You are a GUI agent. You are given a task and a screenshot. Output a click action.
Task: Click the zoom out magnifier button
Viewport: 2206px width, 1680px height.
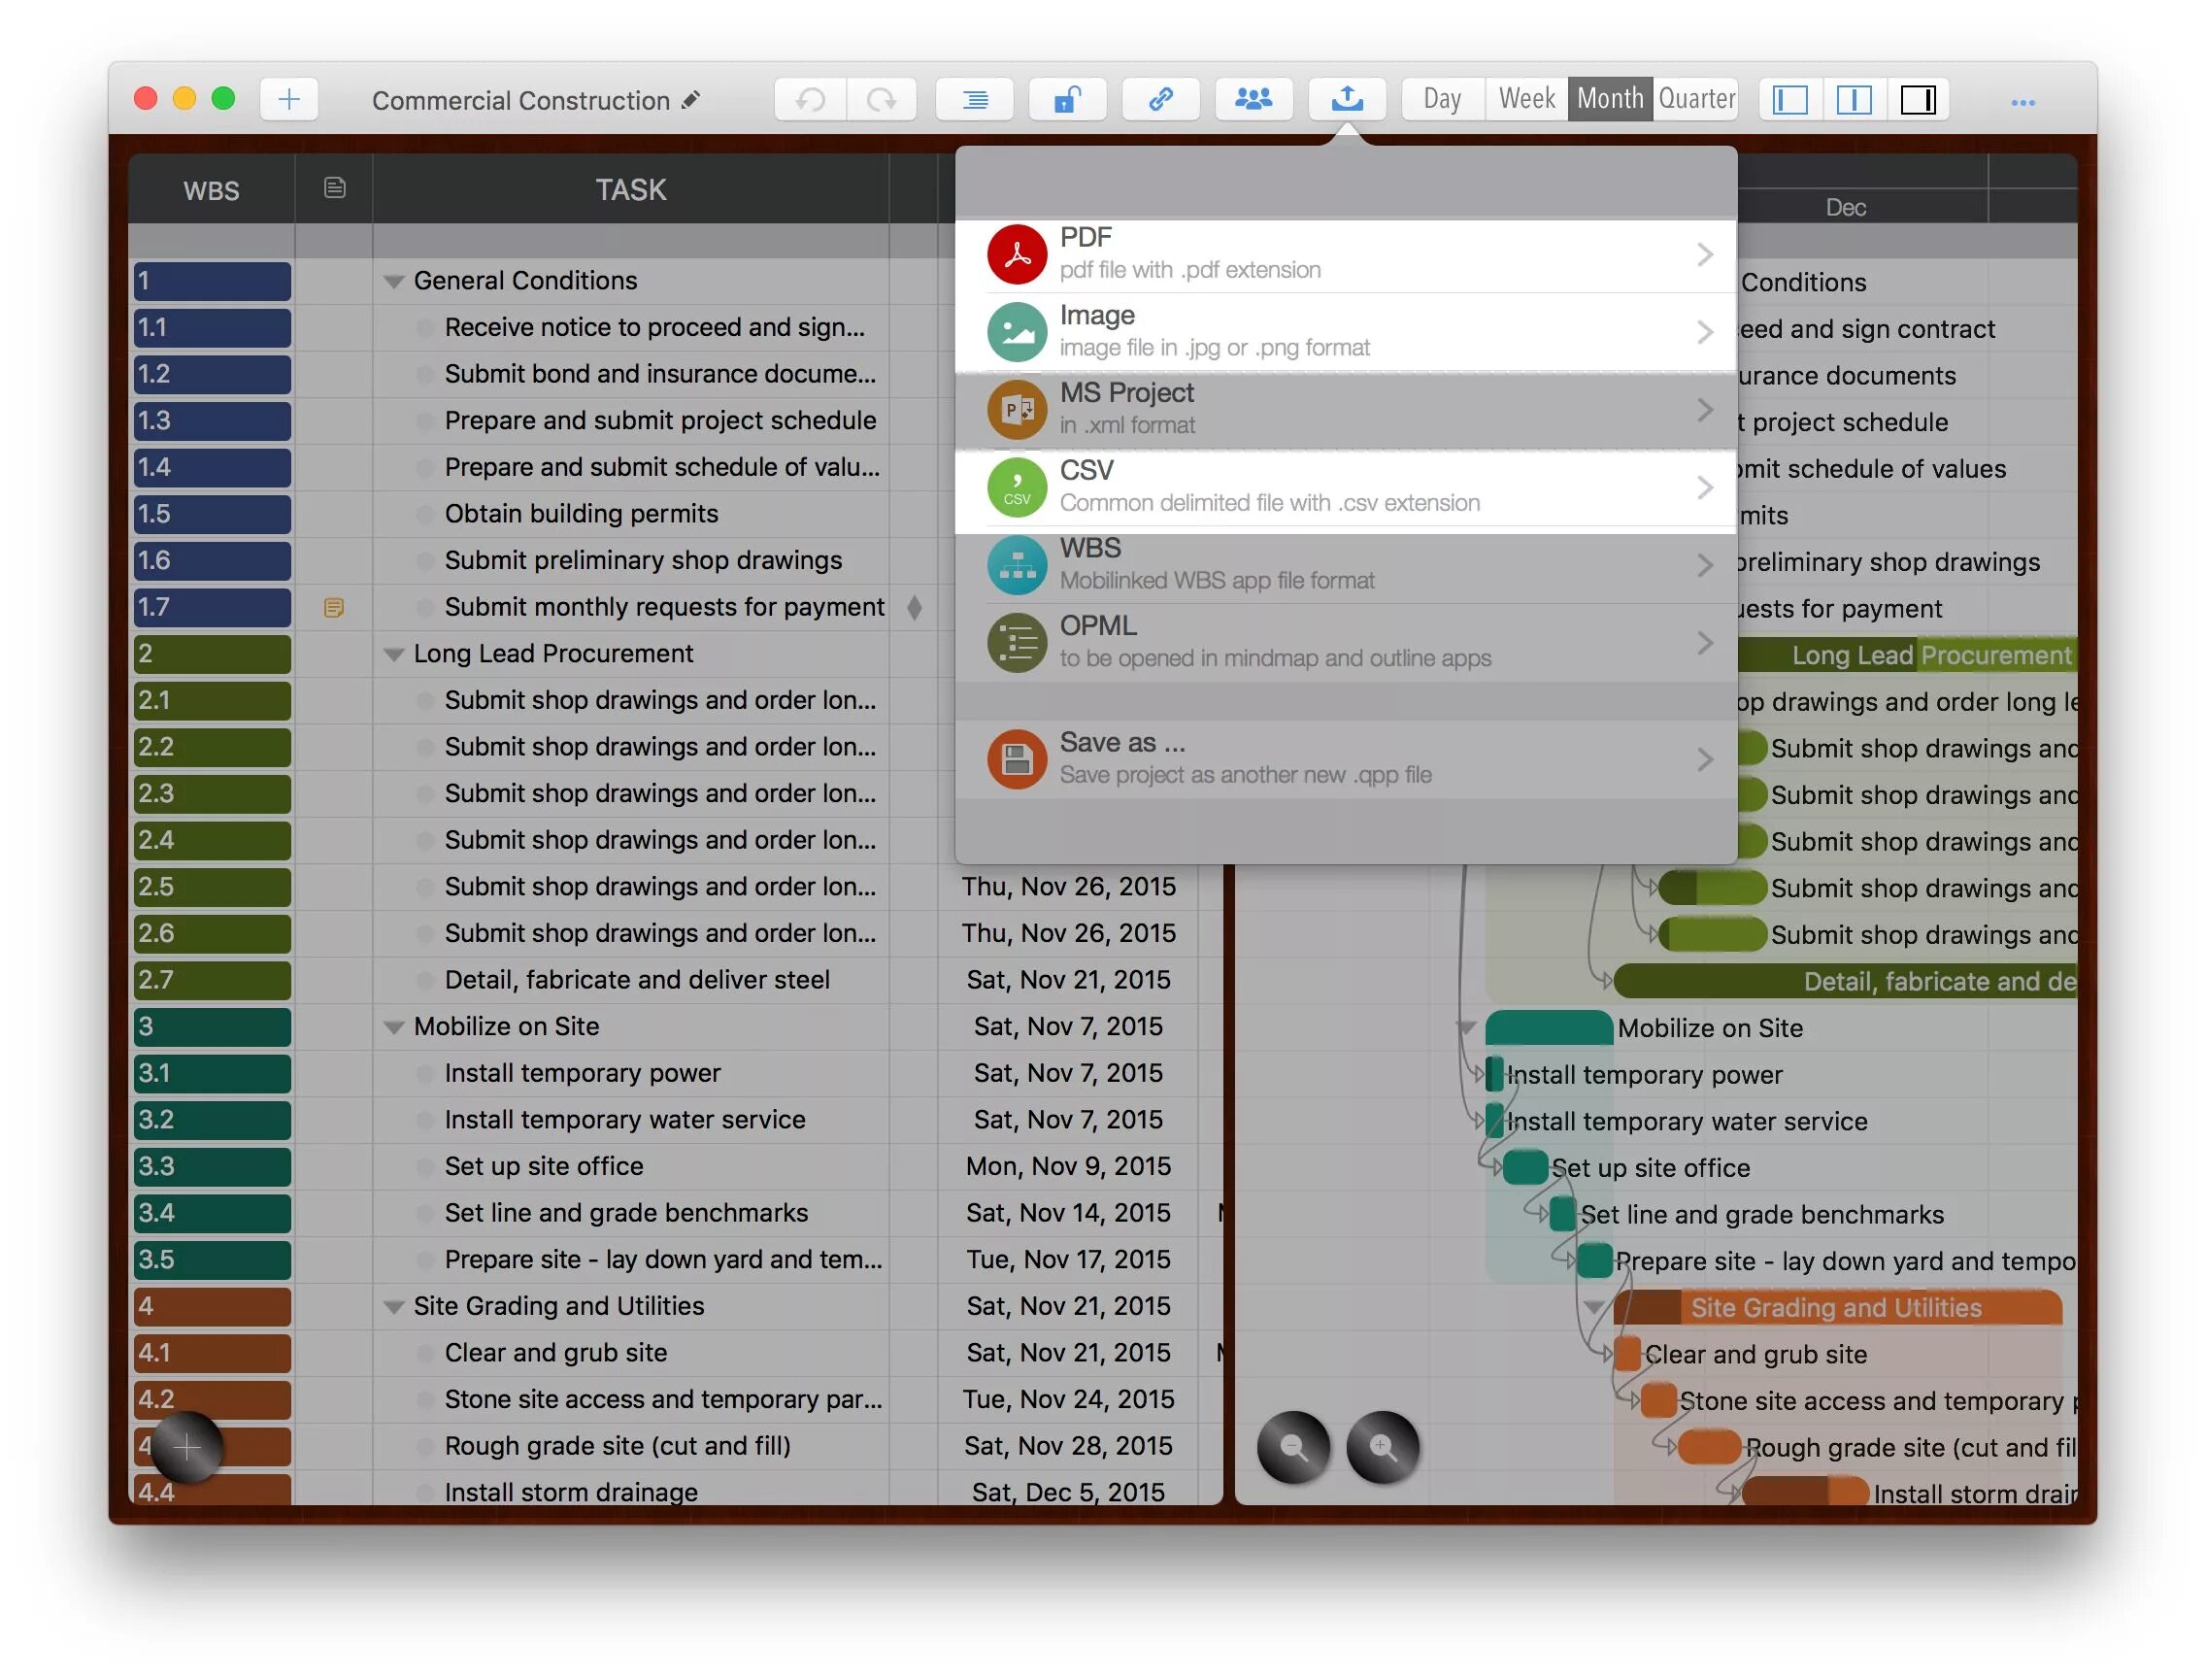tap(1291, 1449)
